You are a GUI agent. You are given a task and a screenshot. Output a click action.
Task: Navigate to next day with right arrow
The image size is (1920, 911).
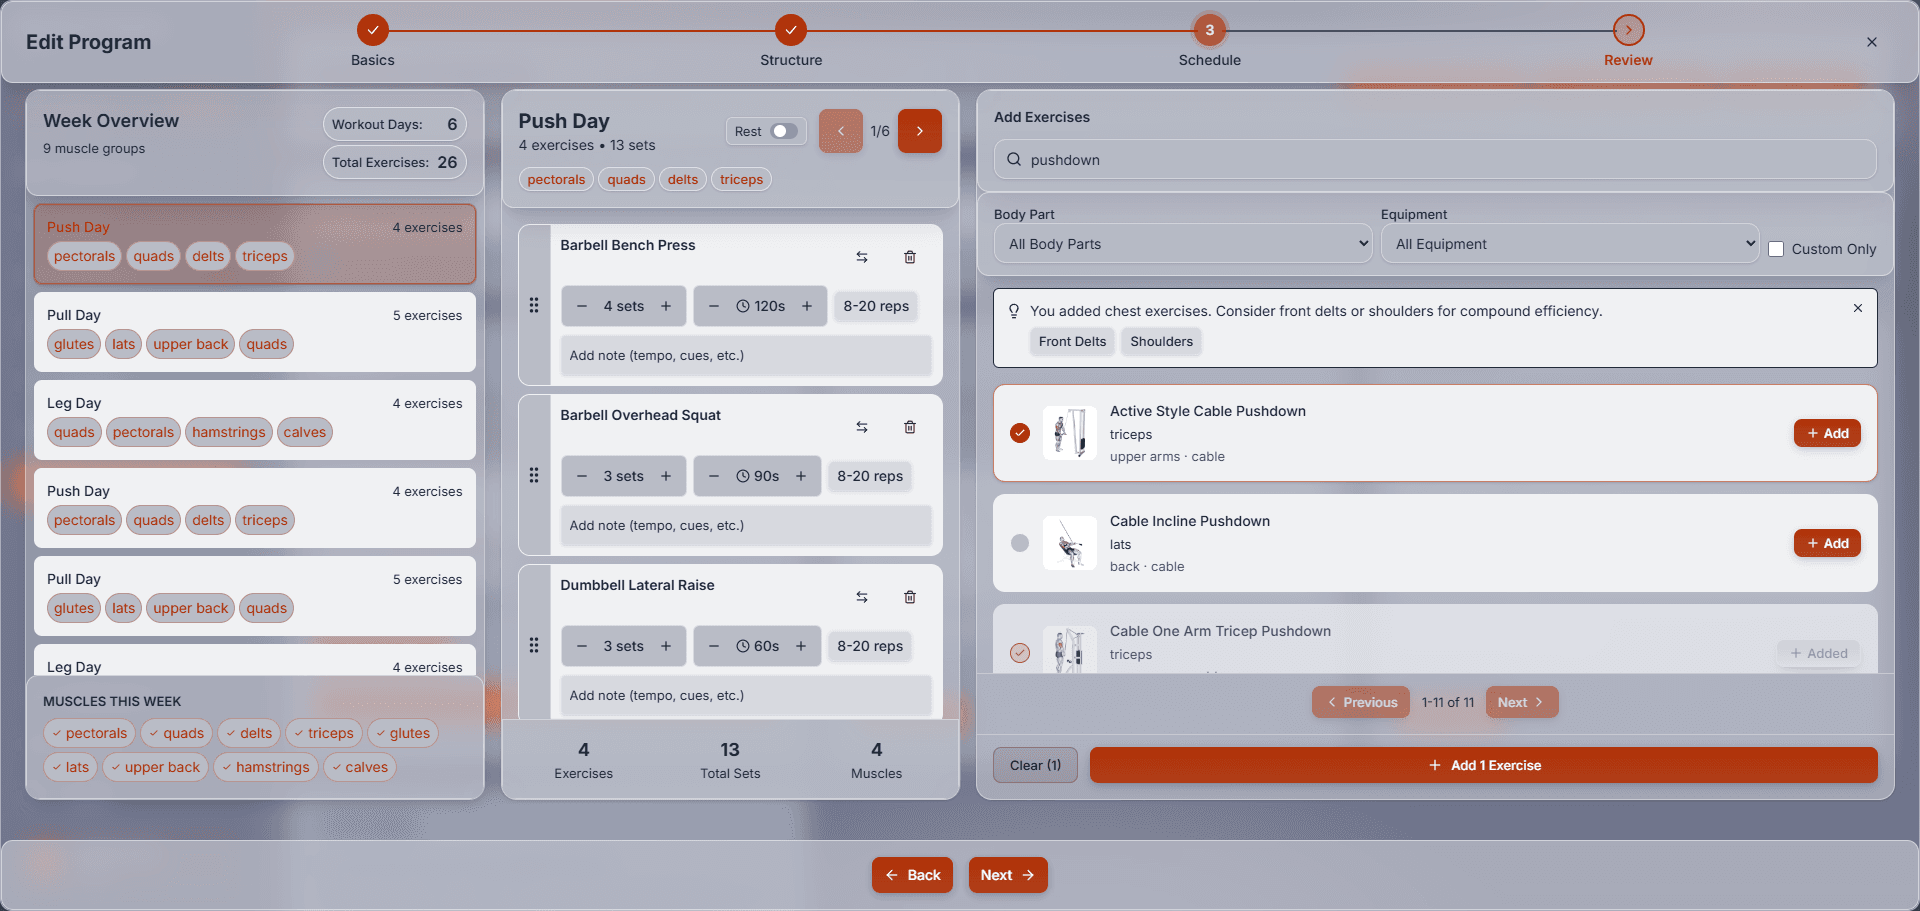point(919,131)
